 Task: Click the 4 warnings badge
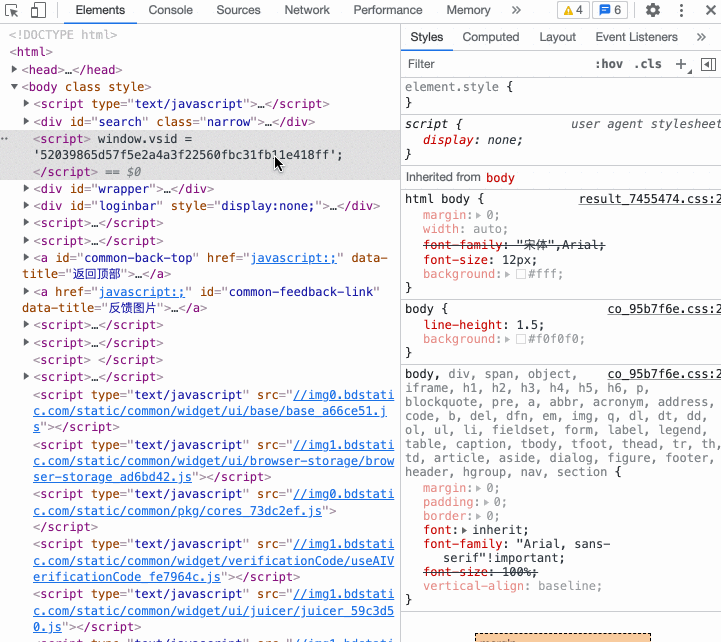click(x=573, y=10)
